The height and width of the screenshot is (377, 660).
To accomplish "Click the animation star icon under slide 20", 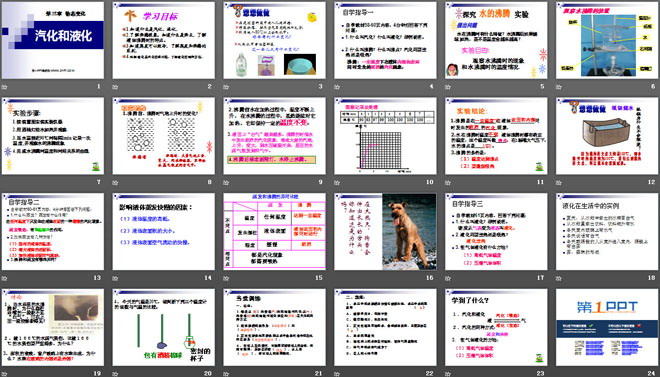I will coord(115,373).
